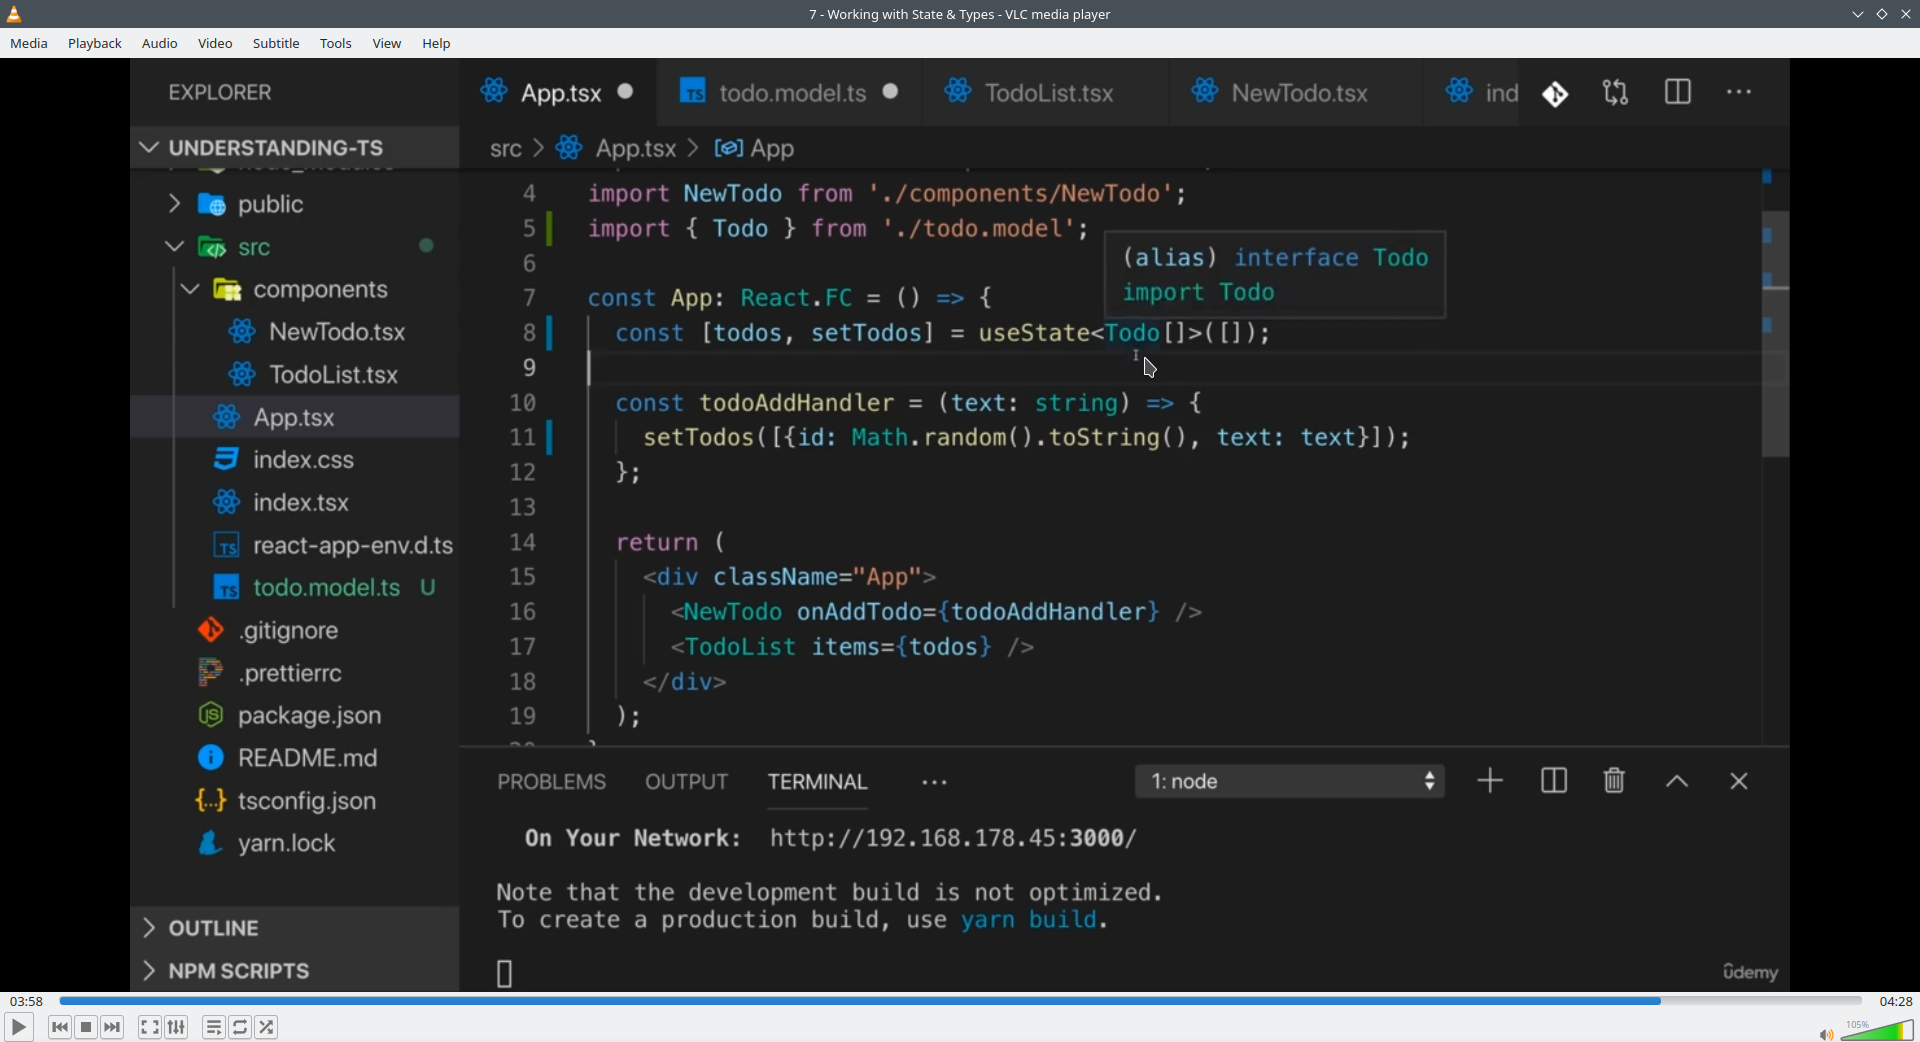
Task: Toggle the remaining time label 04:28
Action: tap(1896, 1001)
